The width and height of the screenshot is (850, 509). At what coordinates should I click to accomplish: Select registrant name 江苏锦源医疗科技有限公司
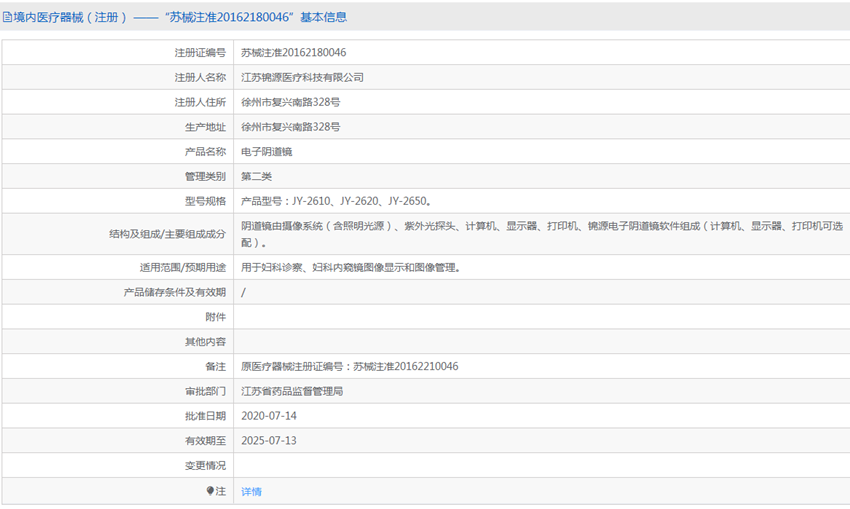(x=302, y=78)
